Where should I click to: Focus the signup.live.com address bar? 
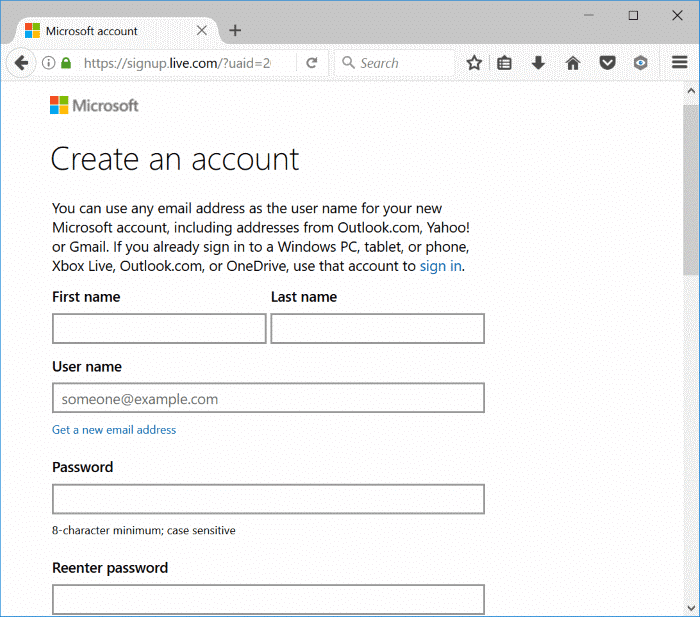pyautogui.click(x=177, y=63)
